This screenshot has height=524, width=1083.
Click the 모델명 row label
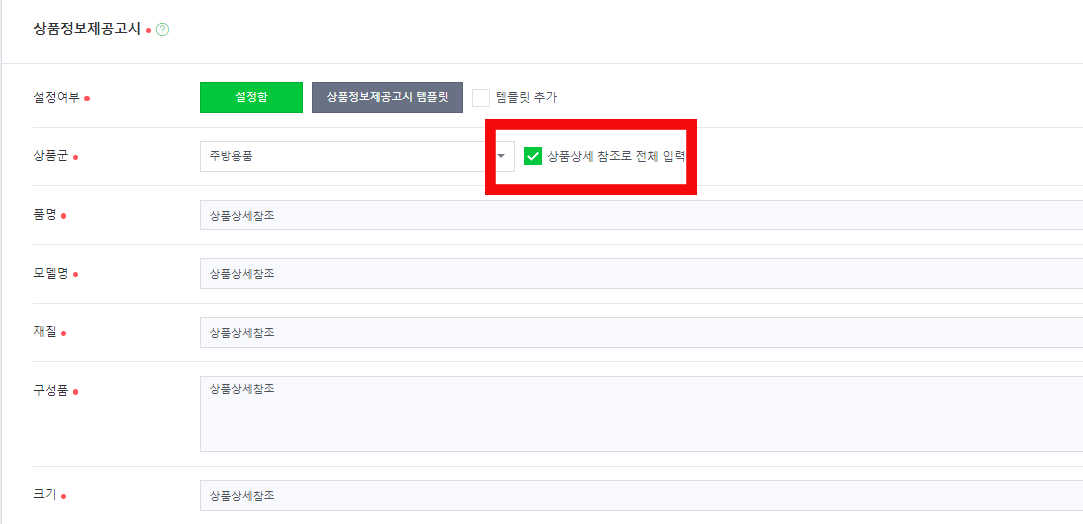tap(51, 274)
